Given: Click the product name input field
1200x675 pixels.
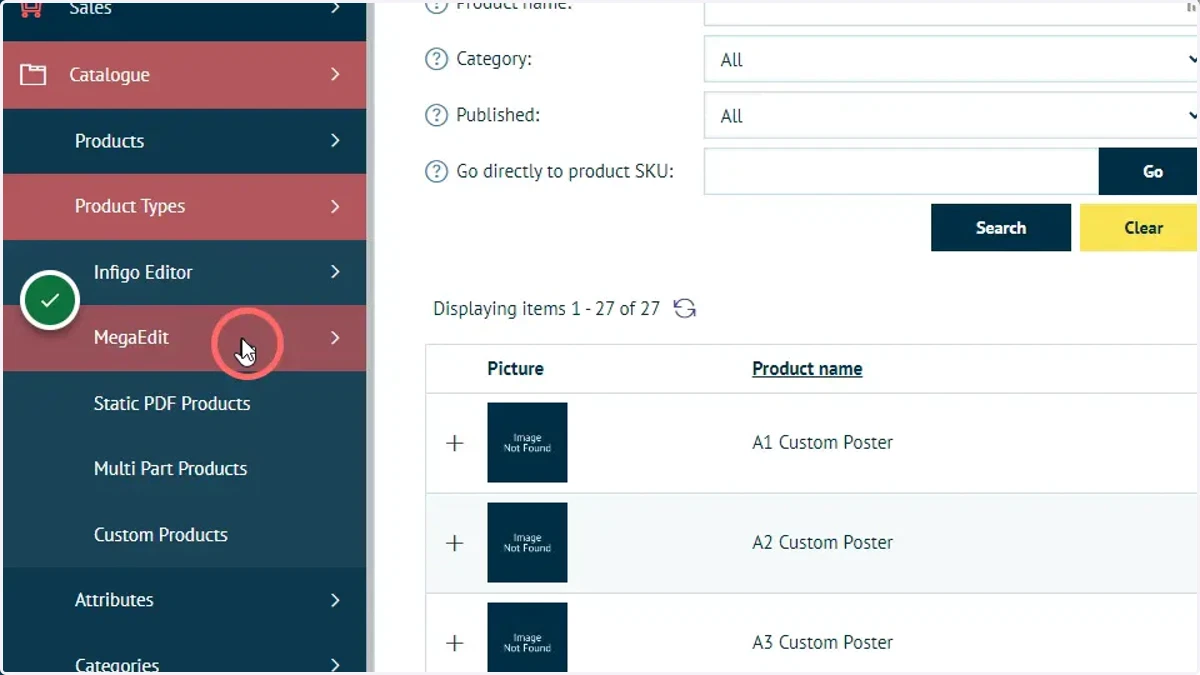Looking at the screenshot, I should click(950, 13).
